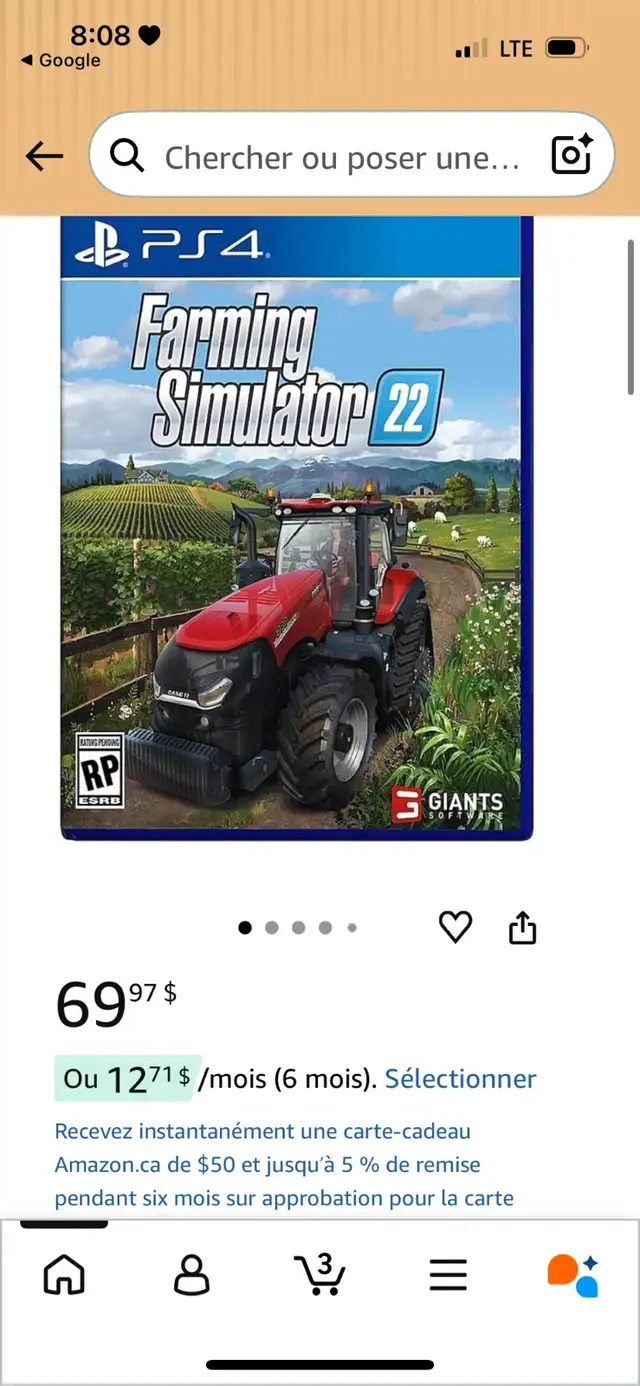
Task: Launch the Rufus AI assistant icon
Action: 573,1275
